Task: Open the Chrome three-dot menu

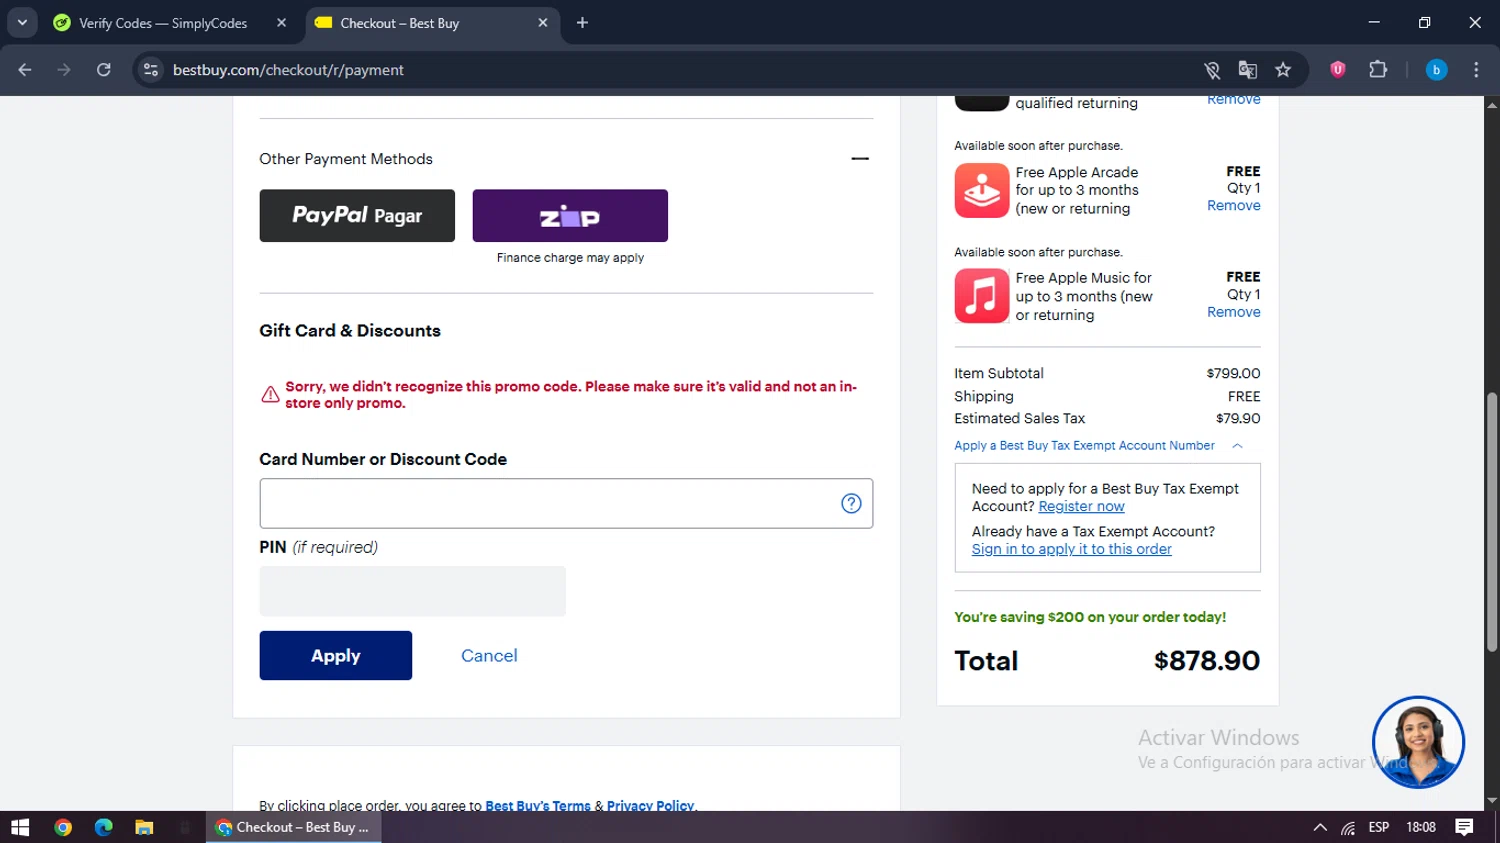Action: (x=1476, y=70)
